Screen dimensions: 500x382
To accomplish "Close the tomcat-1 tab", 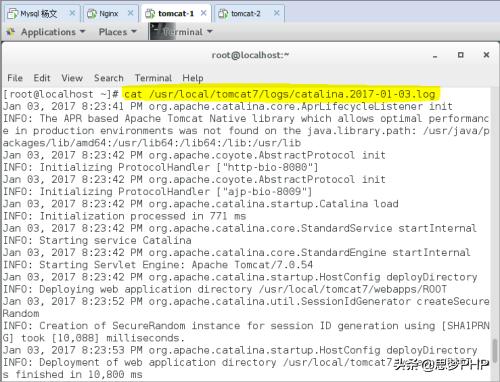I will click(x=203, y=13).
